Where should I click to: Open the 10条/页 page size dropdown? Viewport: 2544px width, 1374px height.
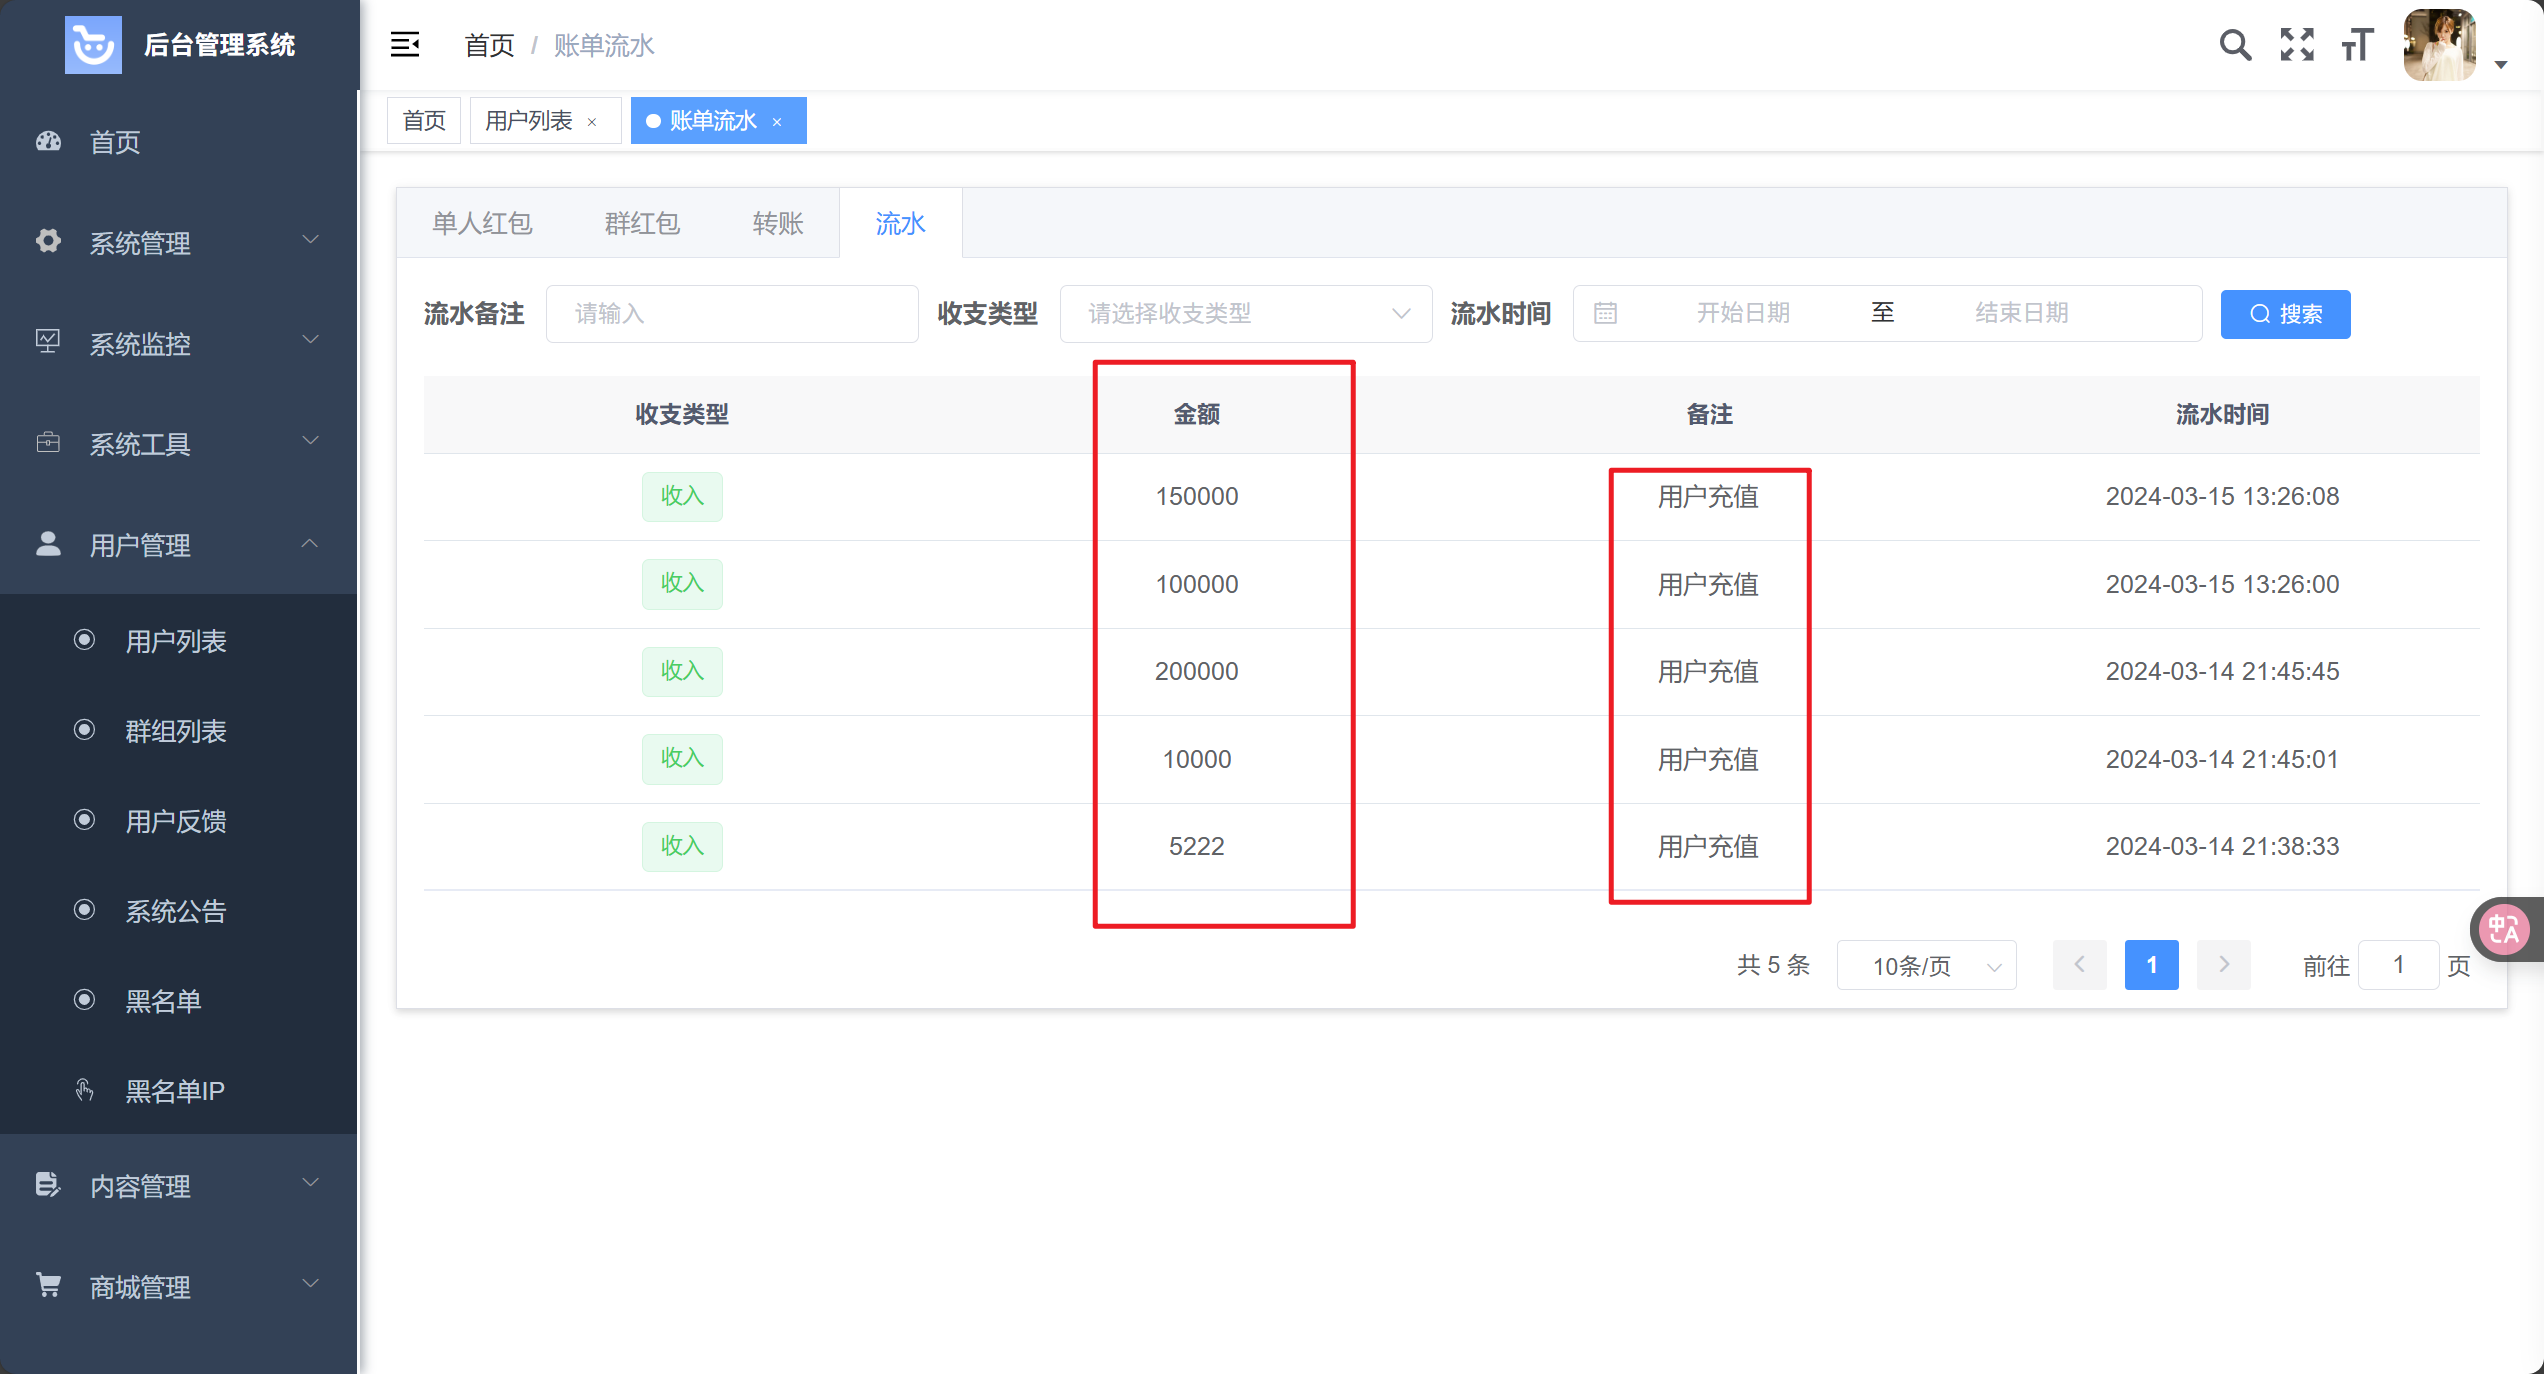(x=1926, y=966)
